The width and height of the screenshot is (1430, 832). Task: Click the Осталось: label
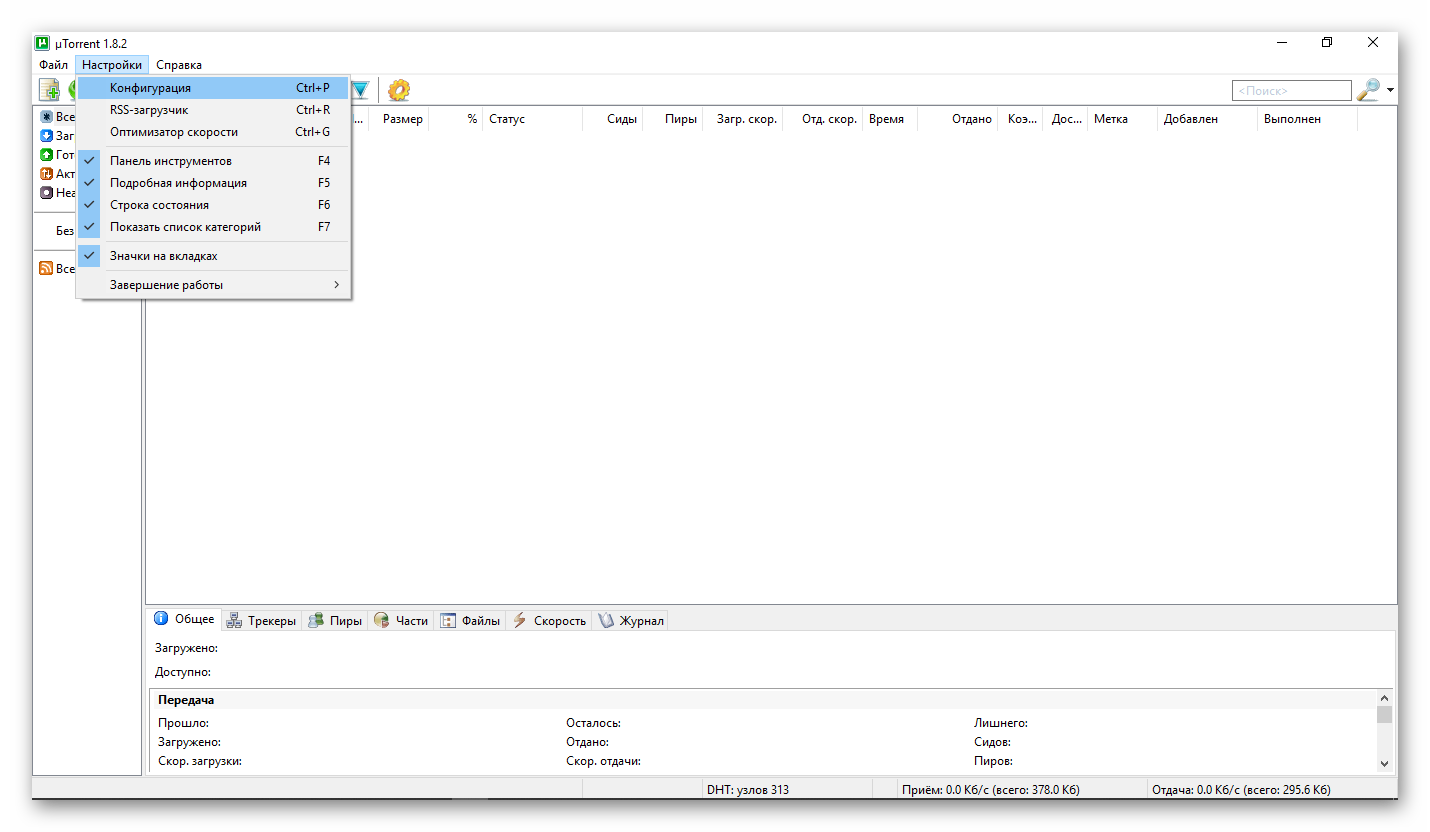(x=593, y=723)
